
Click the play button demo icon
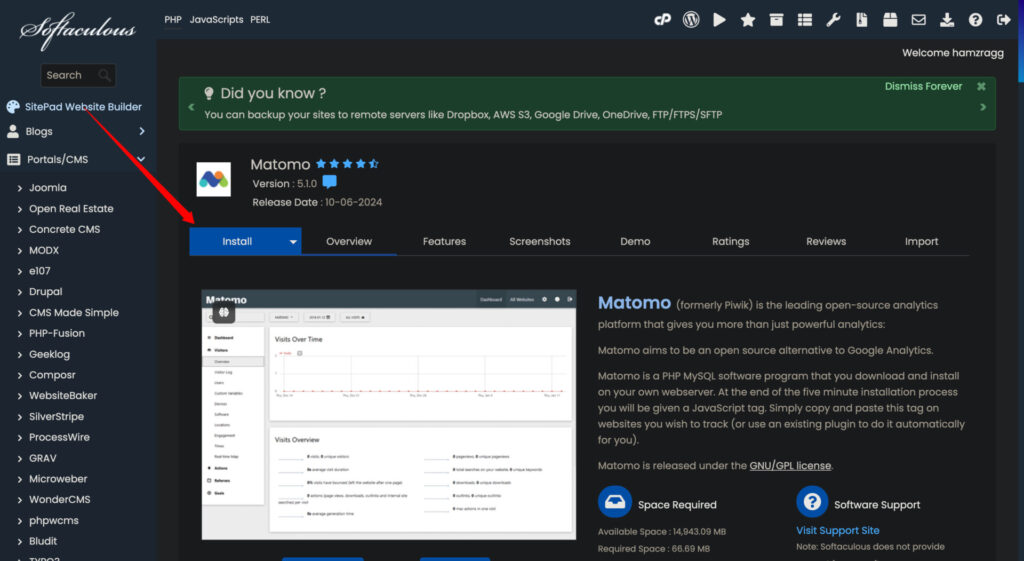pos(719,20)
